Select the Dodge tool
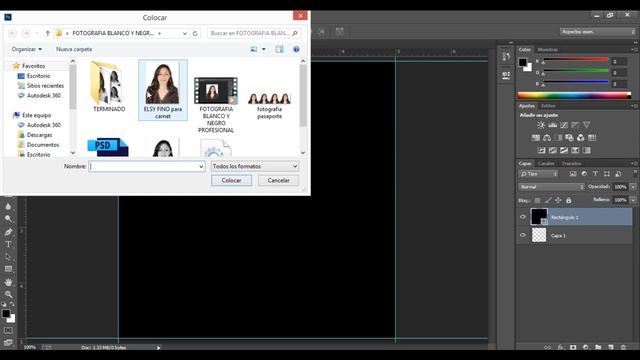 pos(8,219)
